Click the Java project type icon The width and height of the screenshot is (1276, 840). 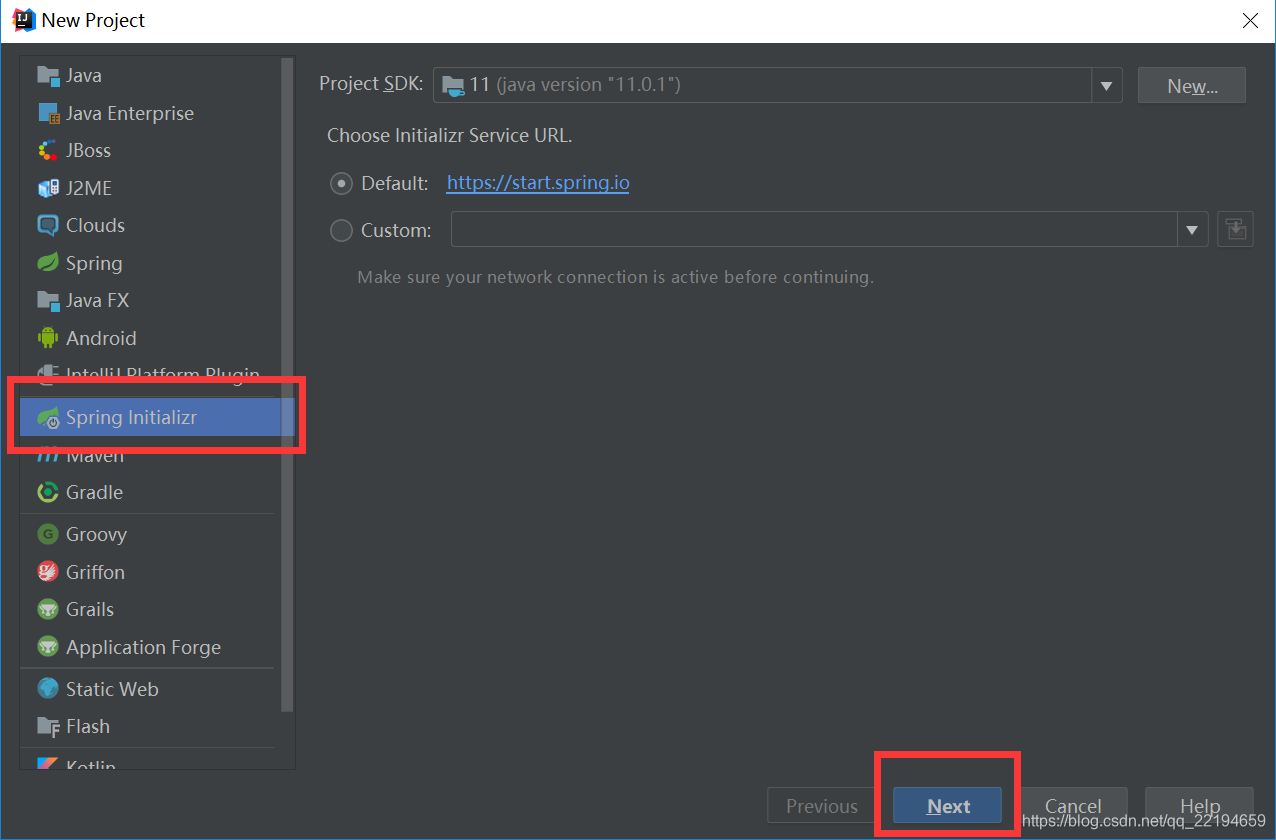point(48,75)
